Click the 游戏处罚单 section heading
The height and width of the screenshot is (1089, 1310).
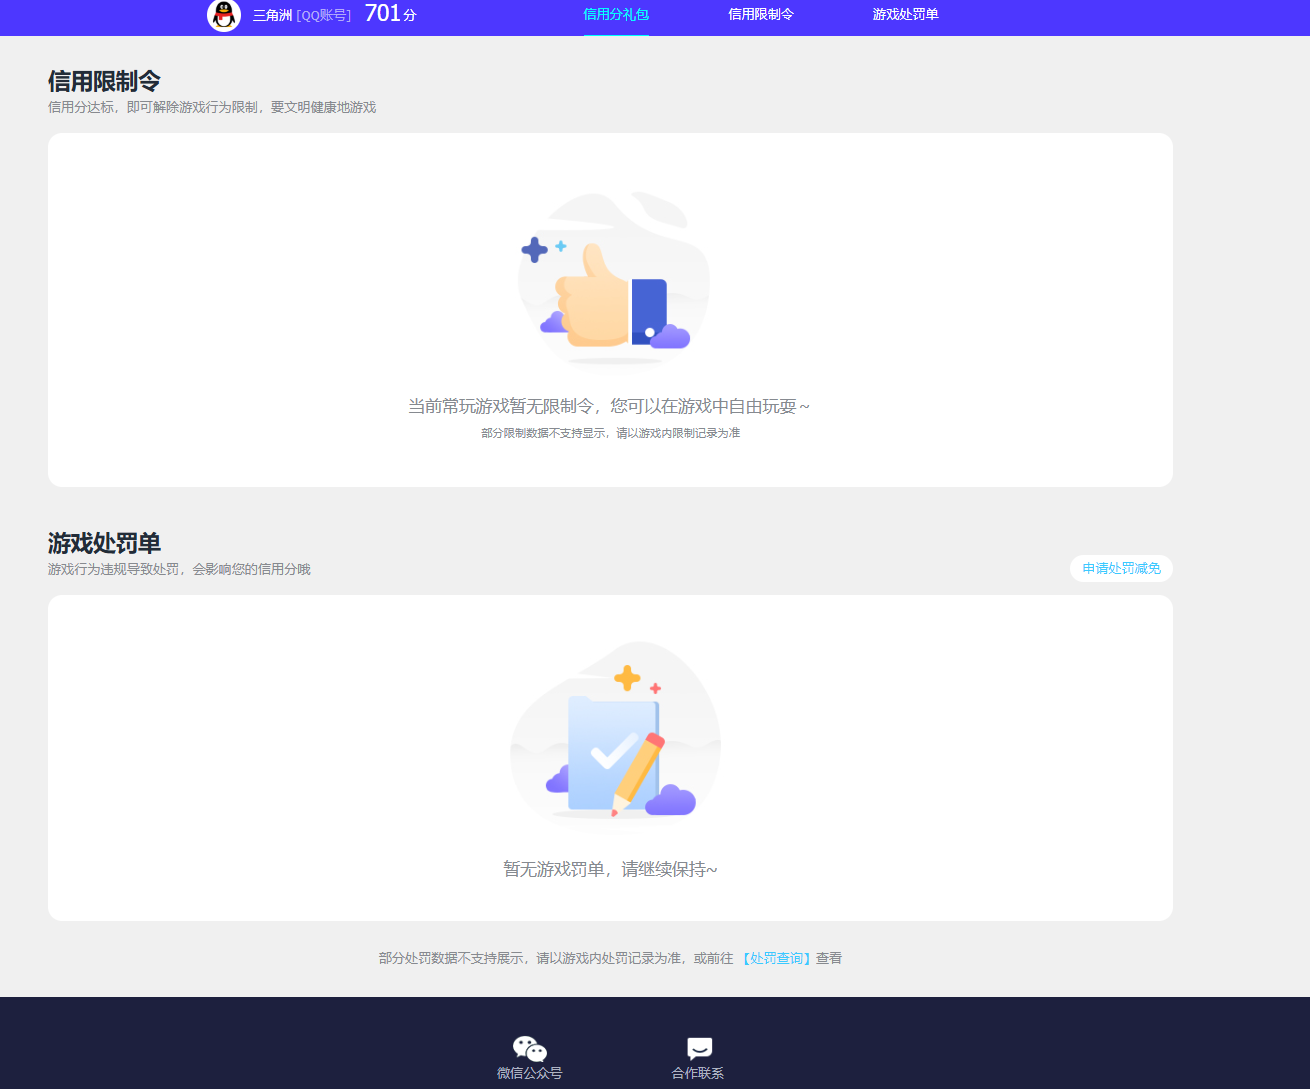tap(104, 543)
